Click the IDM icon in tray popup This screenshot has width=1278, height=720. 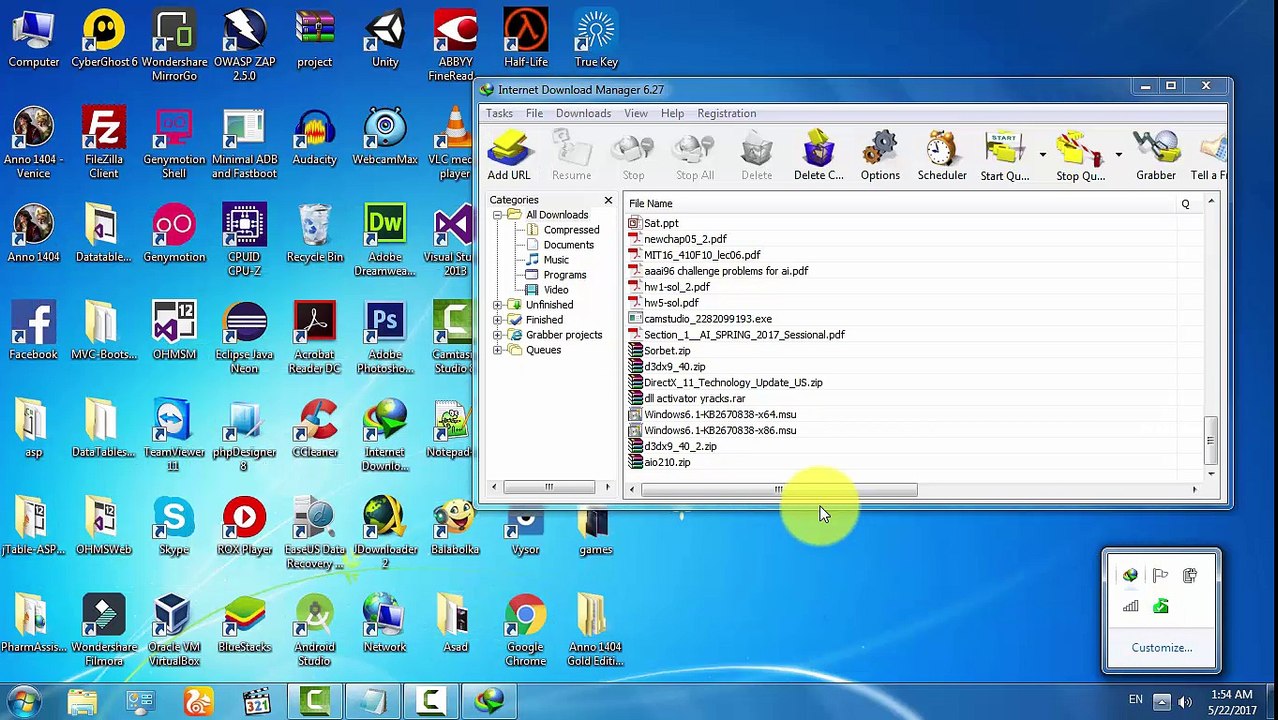[x=1130, y=576]
